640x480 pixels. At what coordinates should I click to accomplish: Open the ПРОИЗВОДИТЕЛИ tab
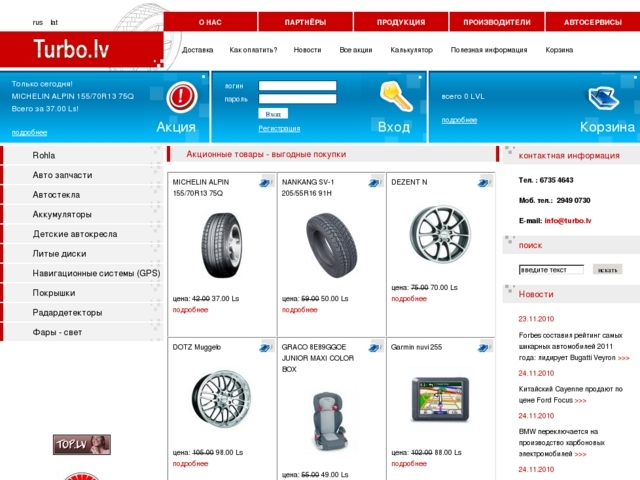497,22
